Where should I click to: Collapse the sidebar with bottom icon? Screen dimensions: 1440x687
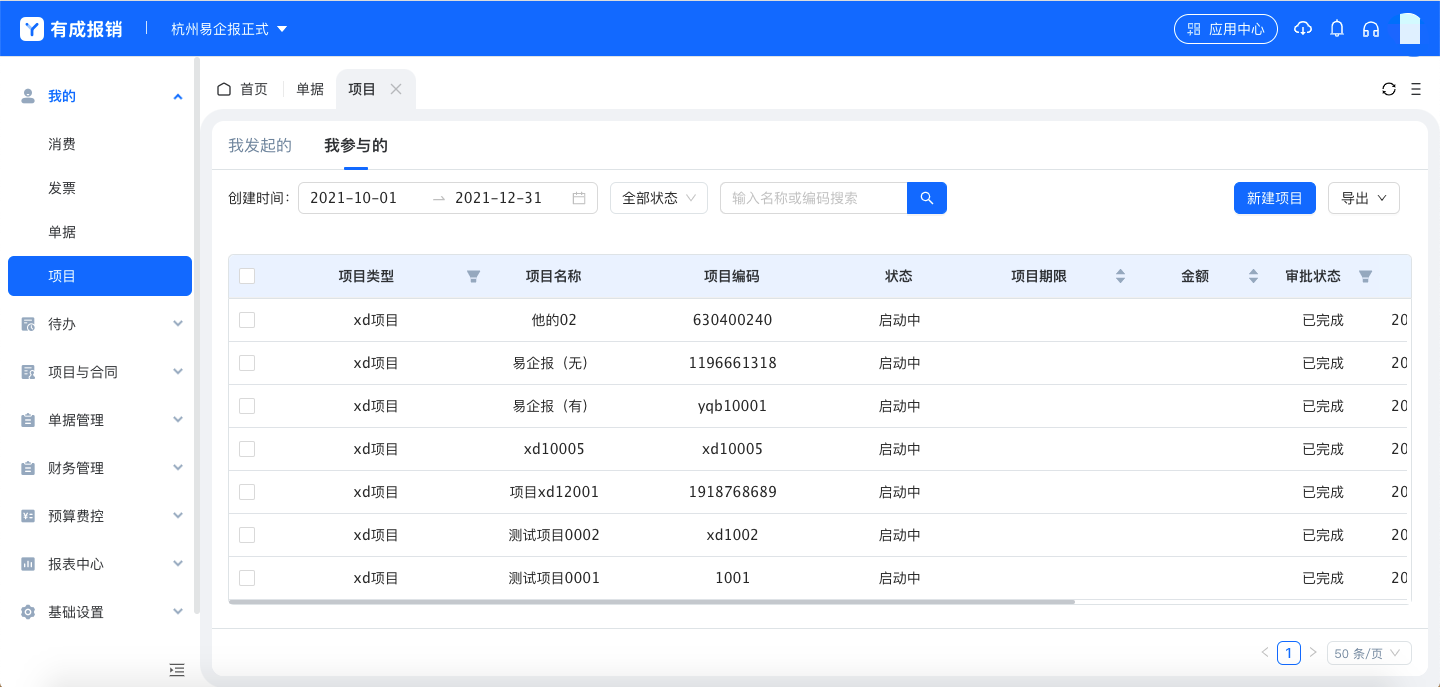click(177, 669)
